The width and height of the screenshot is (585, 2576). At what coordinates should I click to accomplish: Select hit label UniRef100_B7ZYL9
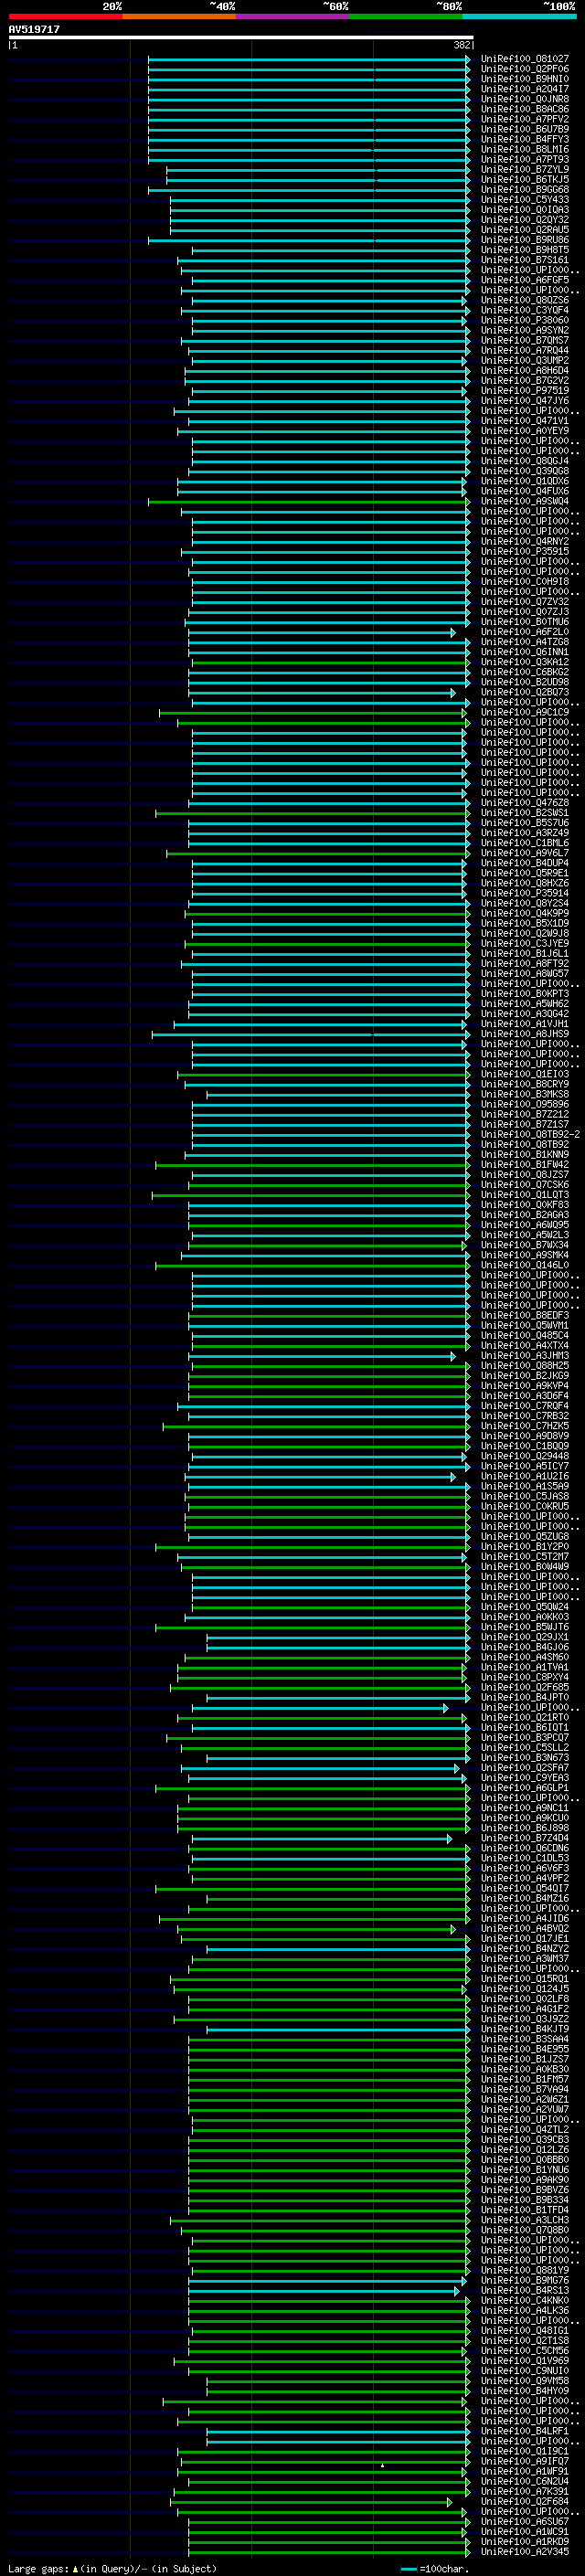(525, 170)
